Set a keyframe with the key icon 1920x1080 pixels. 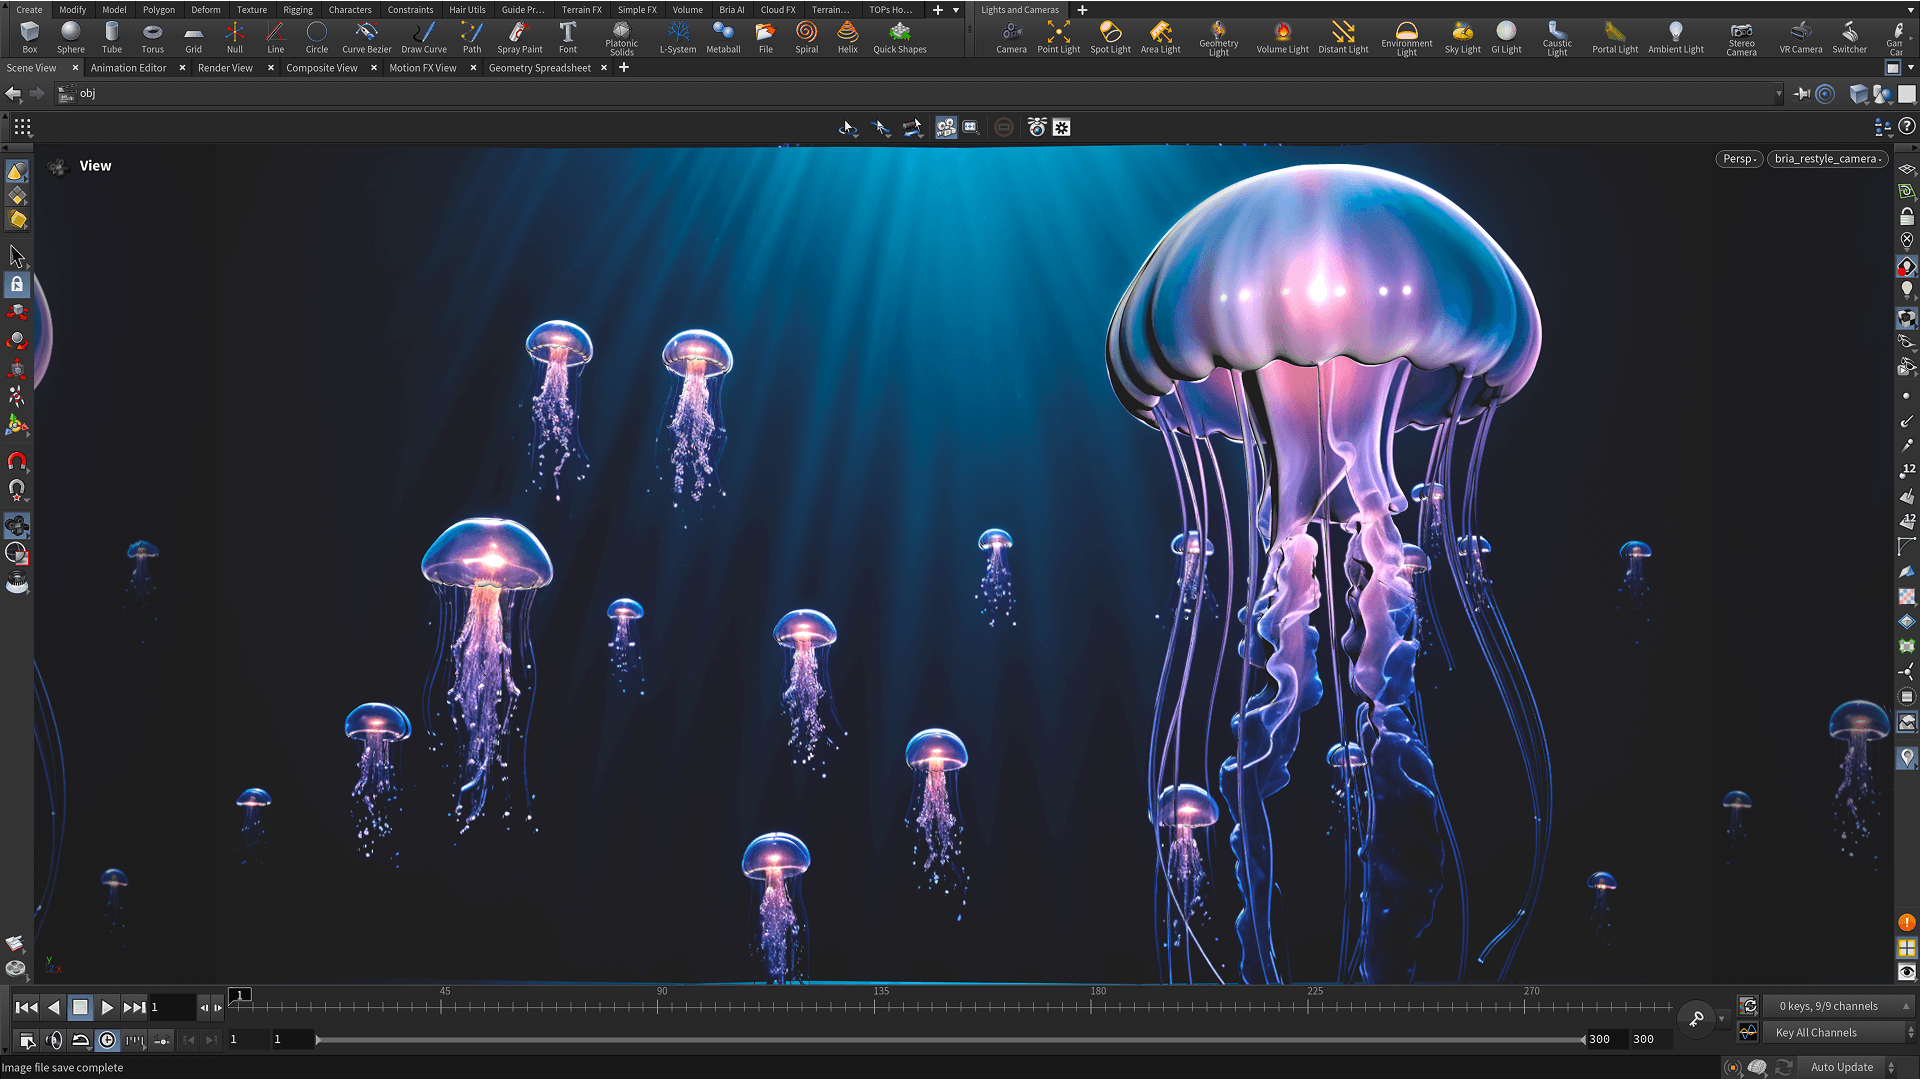[1695, 1018]
